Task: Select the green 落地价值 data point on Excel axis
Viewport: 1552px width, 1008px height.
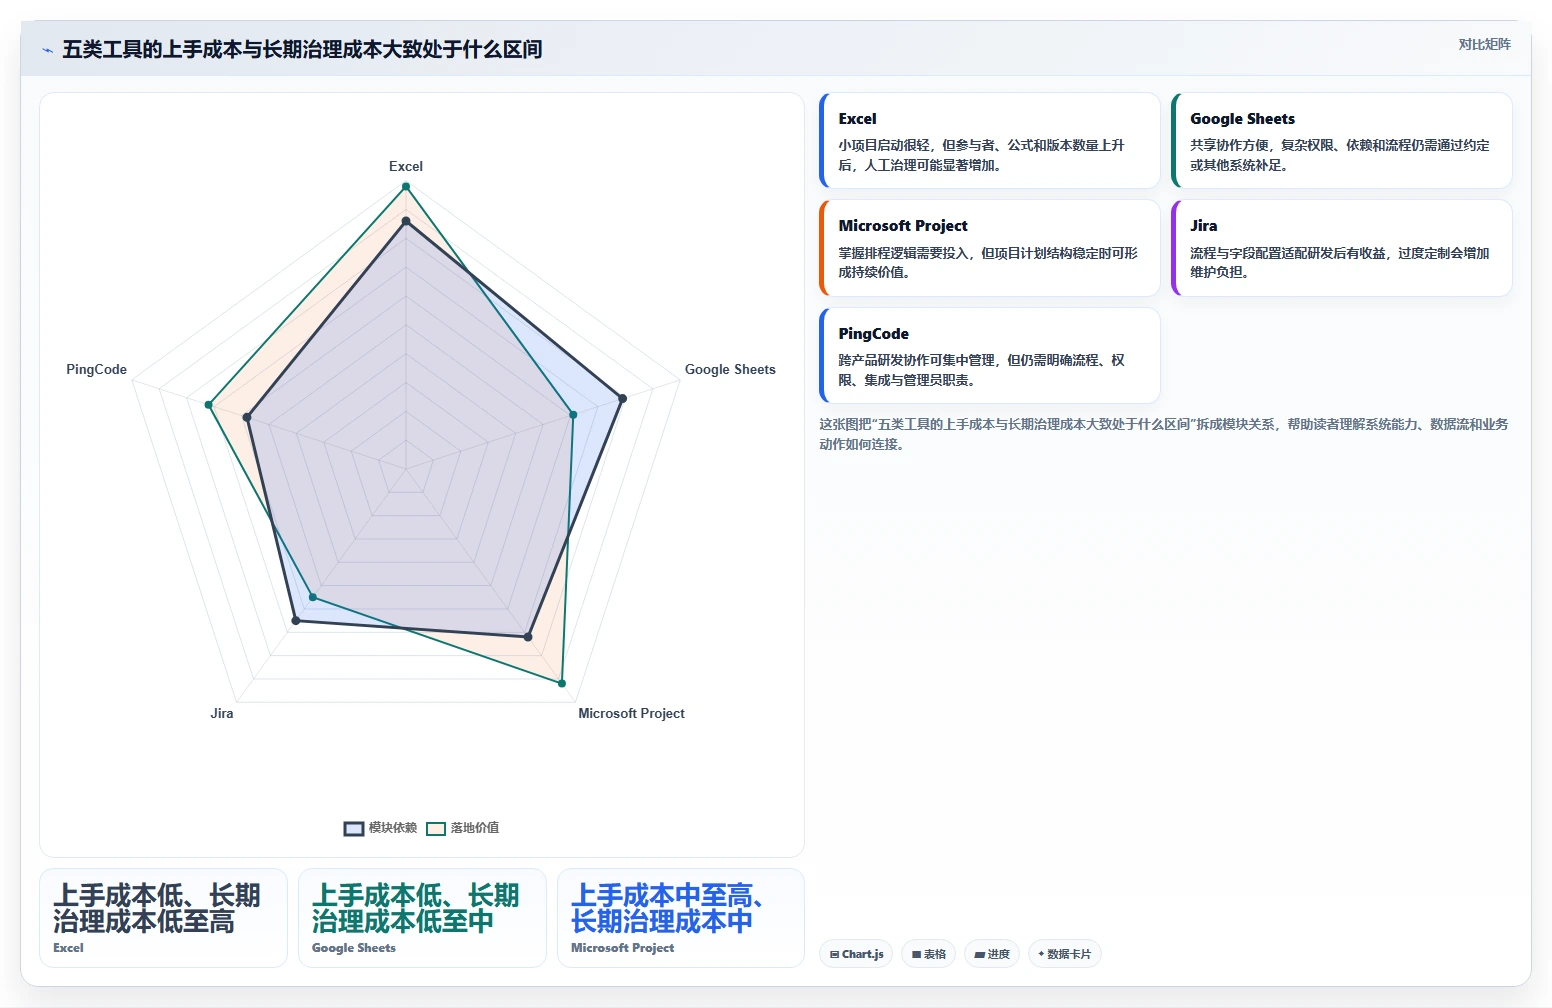Action: pyautogui.click(x=406, y=185)
